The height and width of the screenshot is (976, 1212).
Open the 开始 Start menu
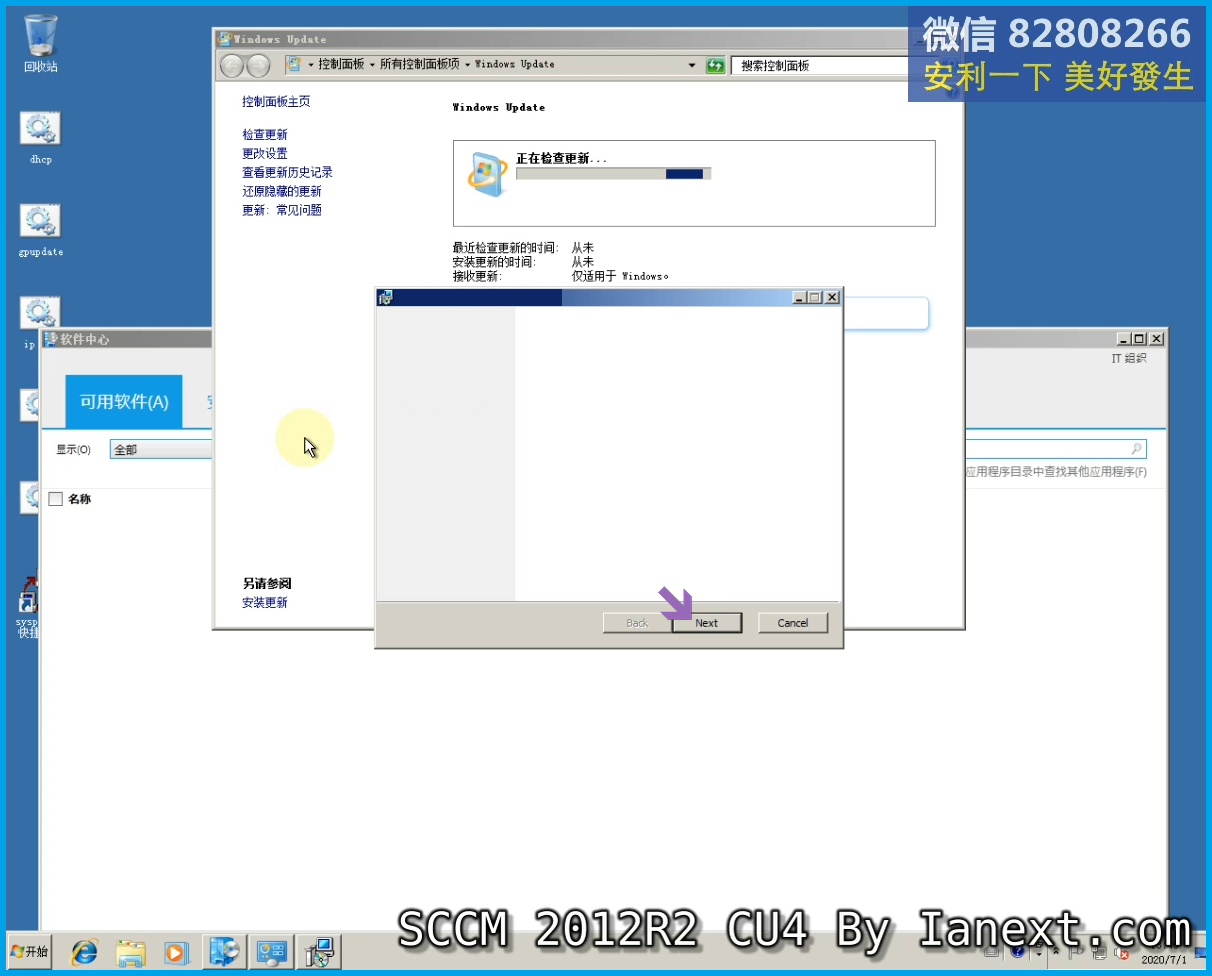(29, 951)
